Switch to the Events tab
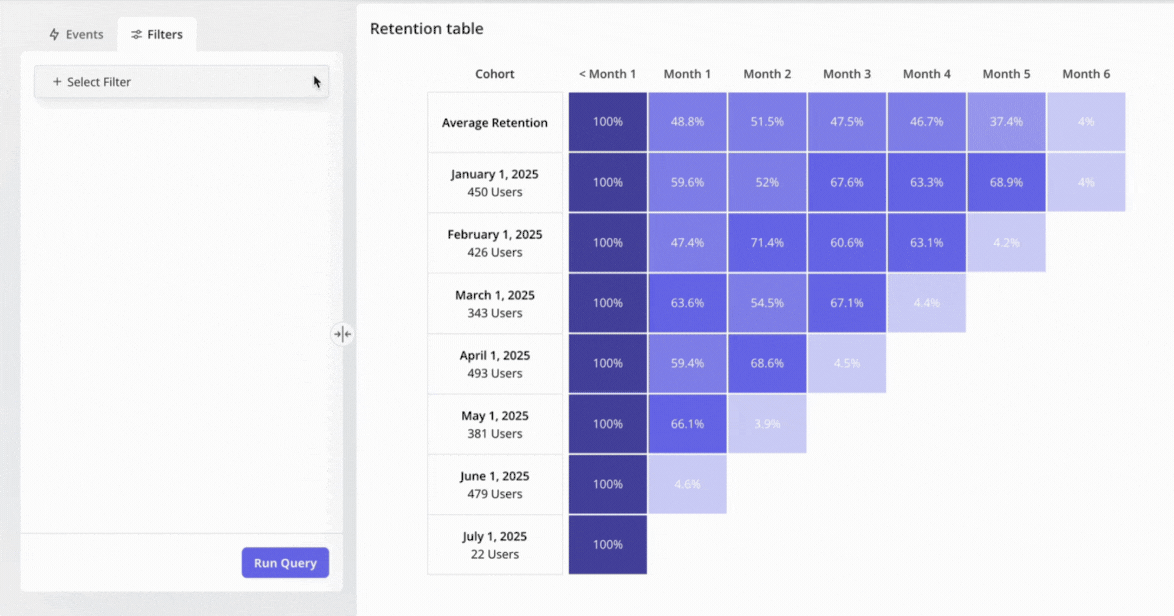The image size is (1174, 616). (x=77, y=34)
